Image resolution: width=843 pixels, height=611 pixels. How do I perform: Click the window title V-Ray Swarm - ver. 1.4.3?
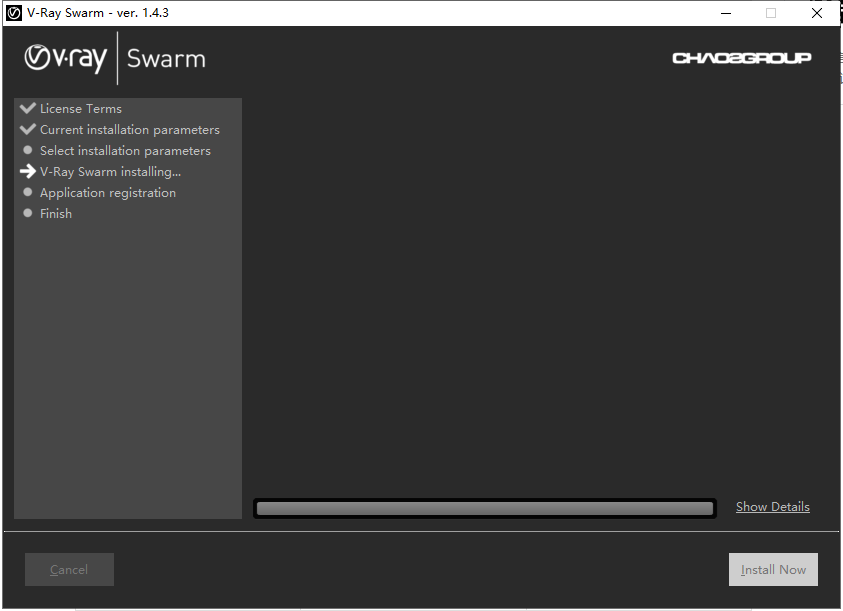point(98,13)
